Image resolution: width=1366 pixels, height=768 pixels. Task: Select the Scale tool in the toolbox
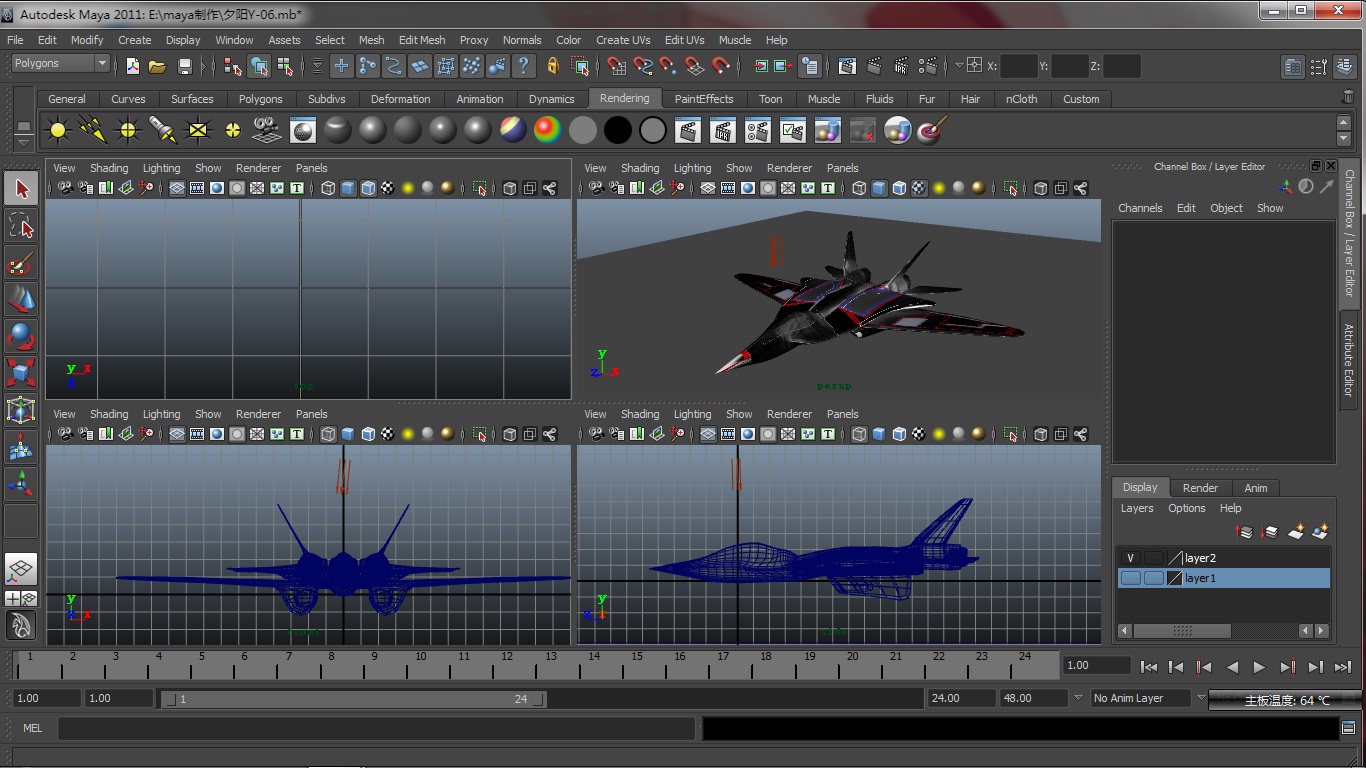click(21, 373)
